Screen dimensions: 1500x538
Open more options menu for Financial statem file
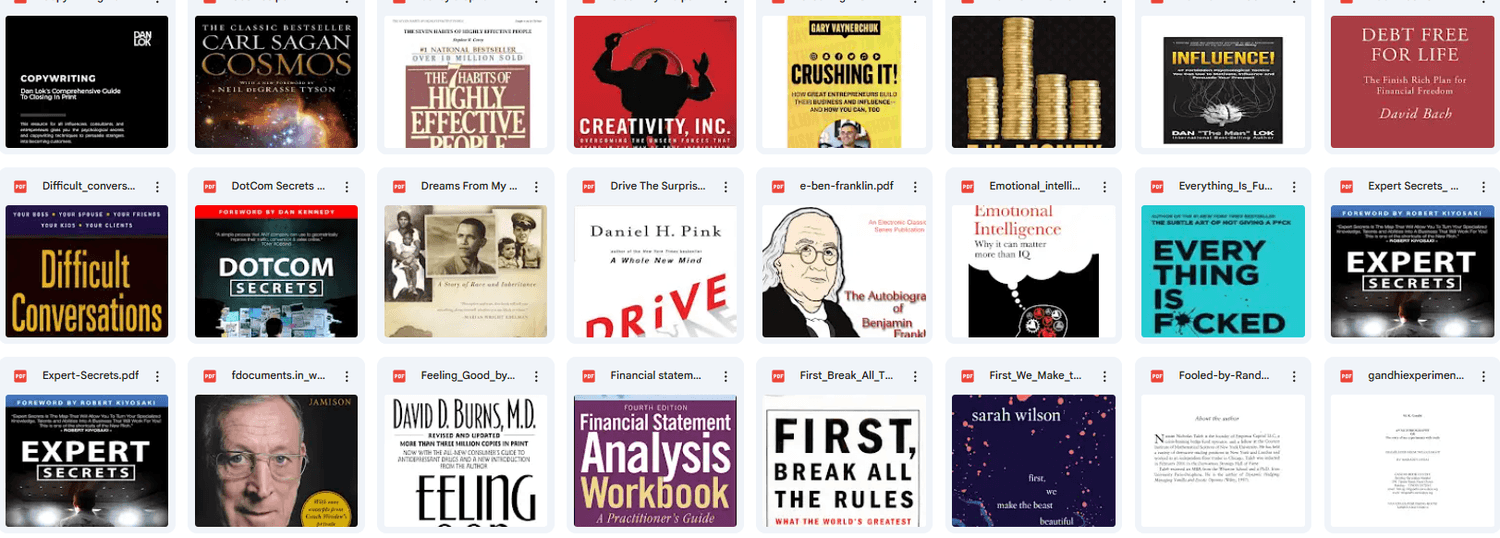point(726,376)
